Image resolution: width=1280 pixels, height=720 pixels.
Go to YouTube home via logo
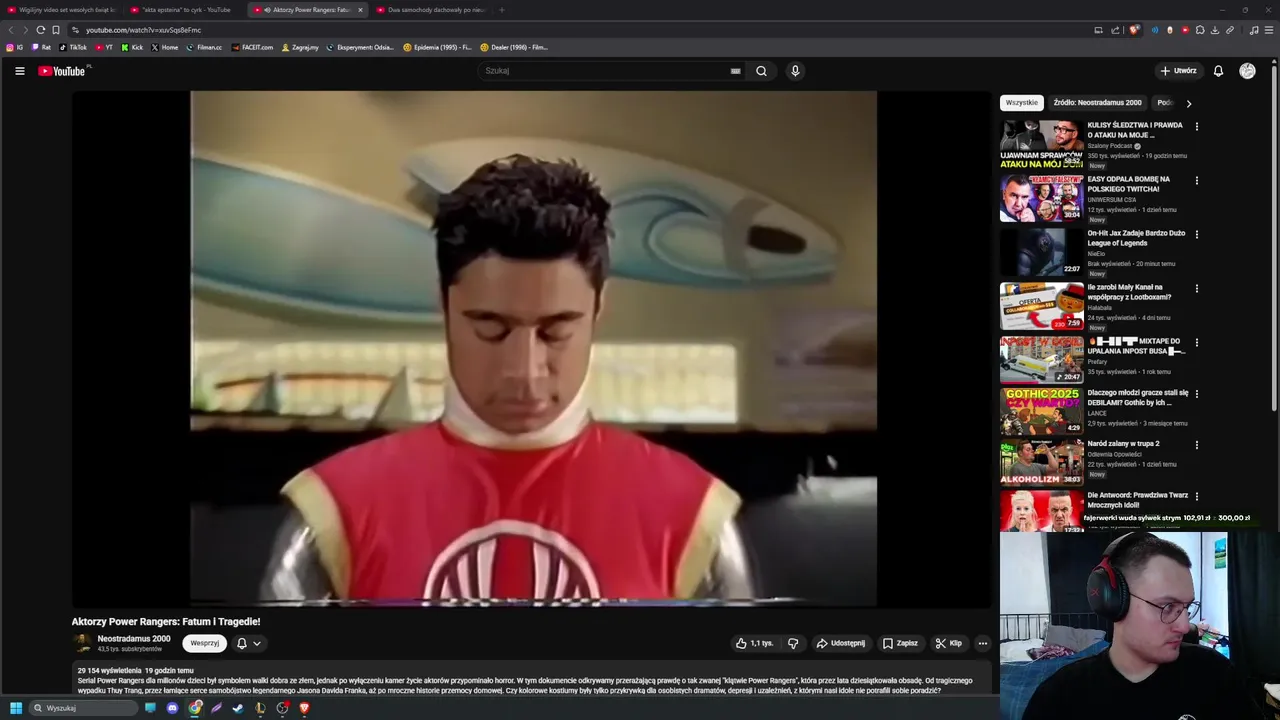(x=63, y=71)
